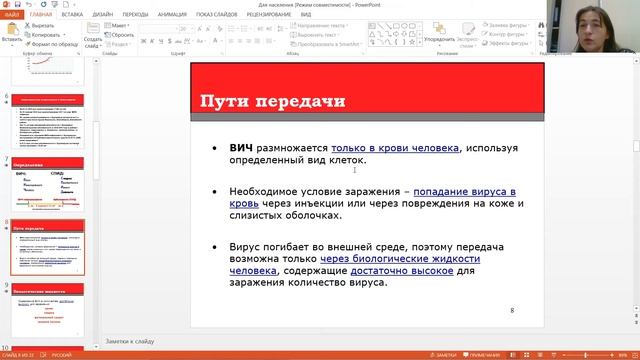Click link 'попадание вируса в'

464,192
